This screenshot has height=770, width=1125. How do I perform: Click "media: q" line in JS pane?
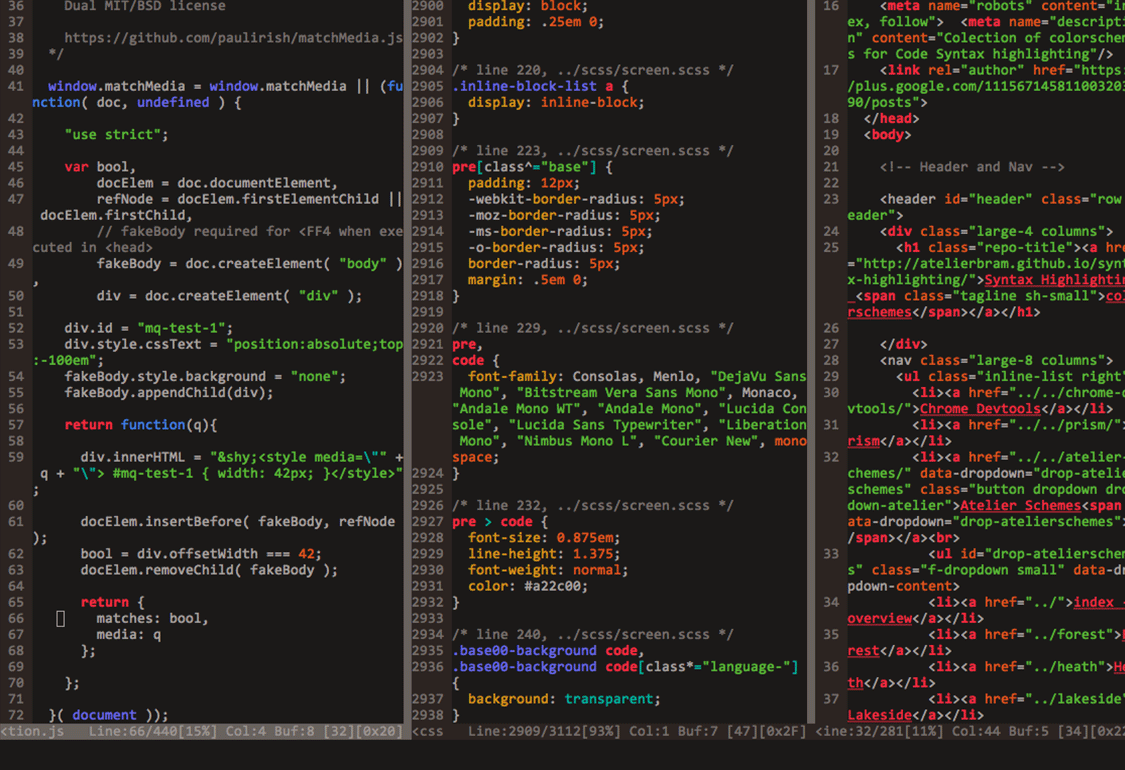click(x=128, y=634)
